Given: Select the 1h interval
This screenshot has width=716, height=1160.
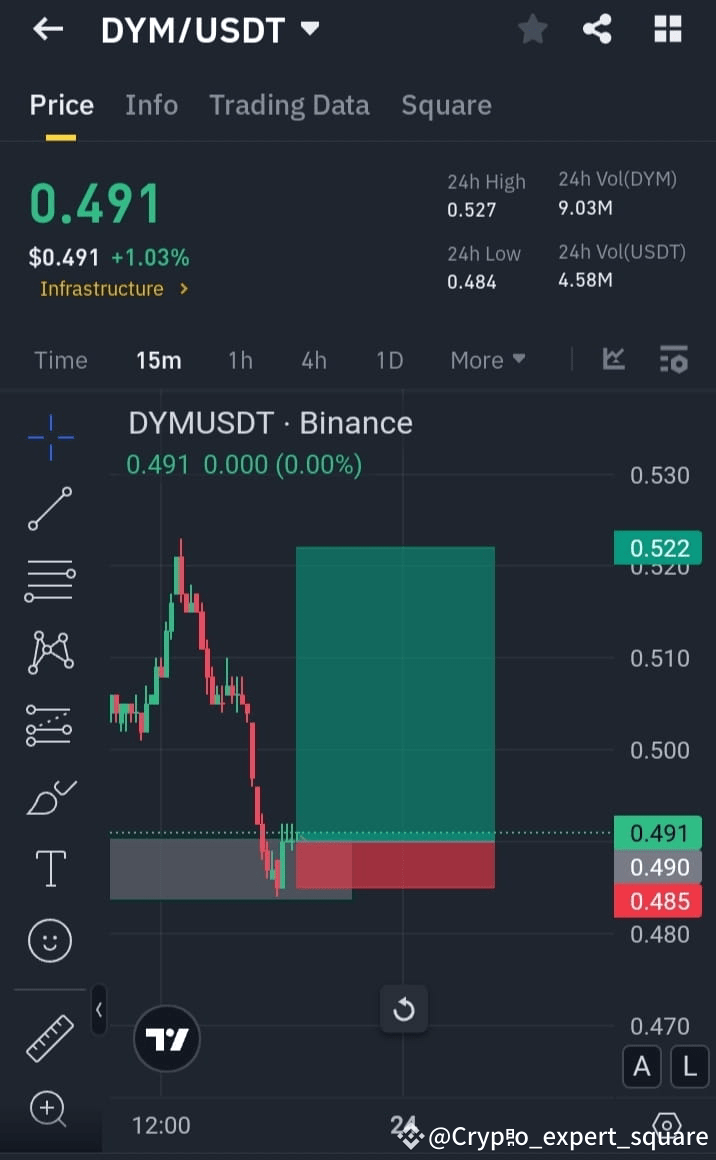Looking at the screenshot, I should 240,360.
